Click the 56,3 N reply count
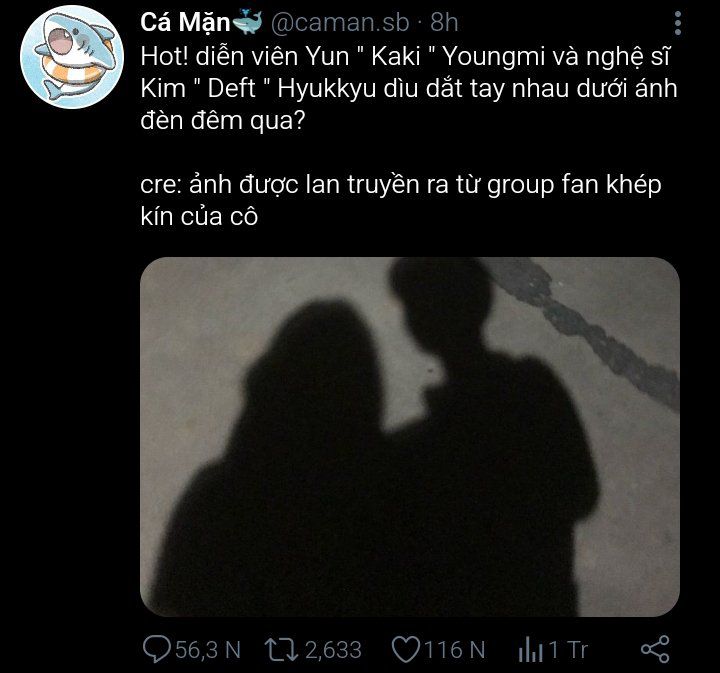 point(208,650)
